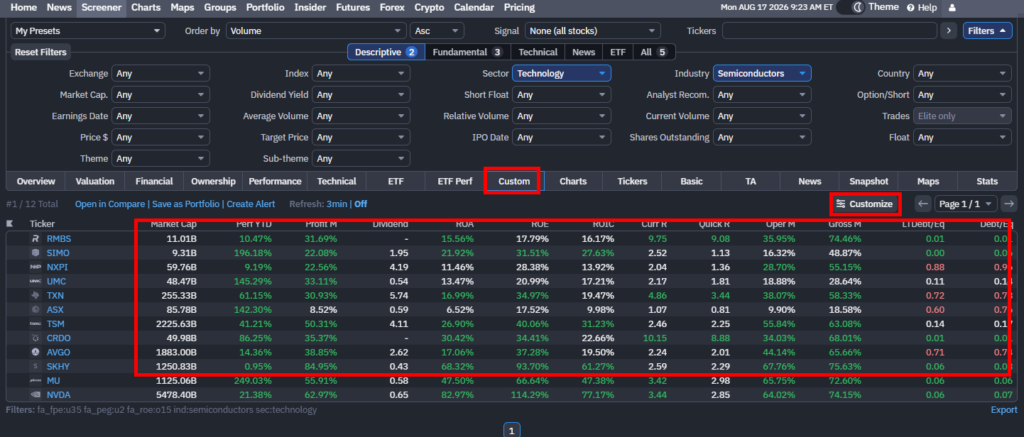This screenshot has width=1024, height=437.
Task: Open the user account icon
Action: click(952, 8)
